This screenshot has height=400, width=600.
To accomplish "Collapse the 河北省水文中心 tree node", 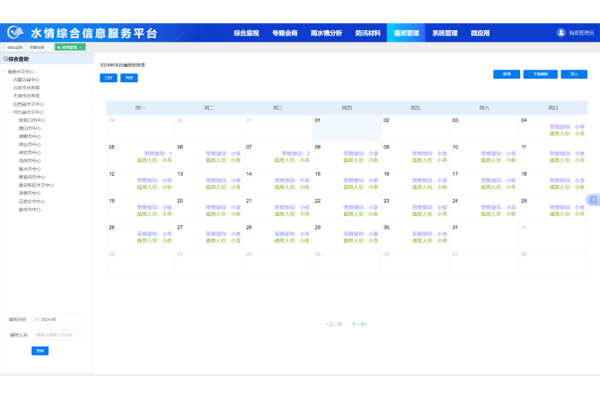I will 9,113.
